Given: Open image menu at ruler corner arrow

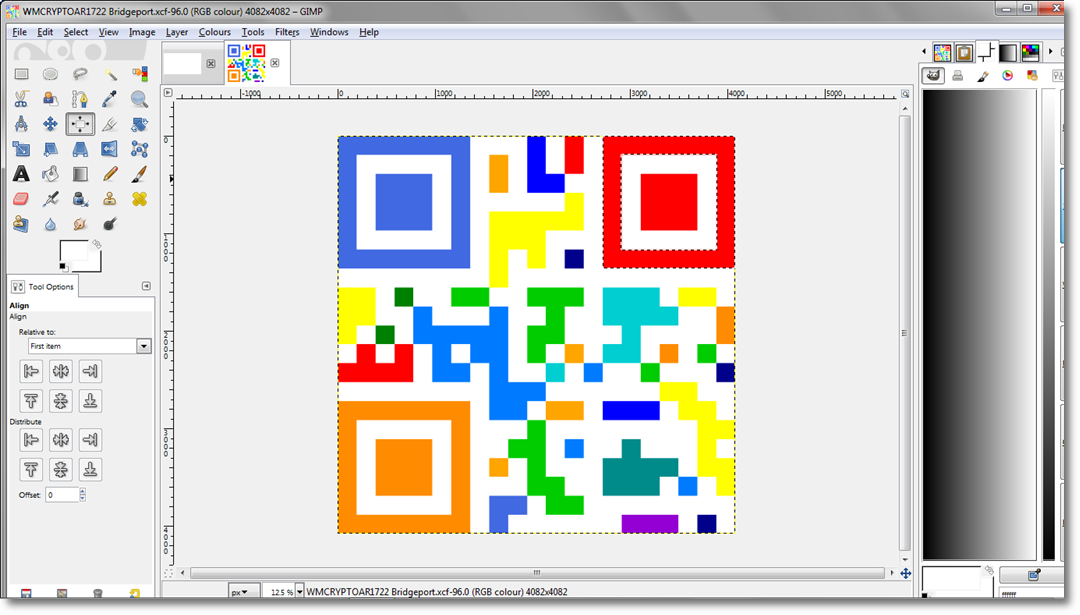Looking at the screenshot, I should pyautogui.click(x=168, y=92).
